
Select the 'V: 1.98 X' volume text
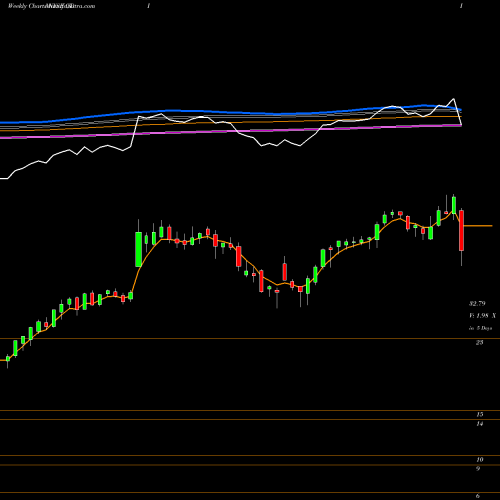(482, 315)
